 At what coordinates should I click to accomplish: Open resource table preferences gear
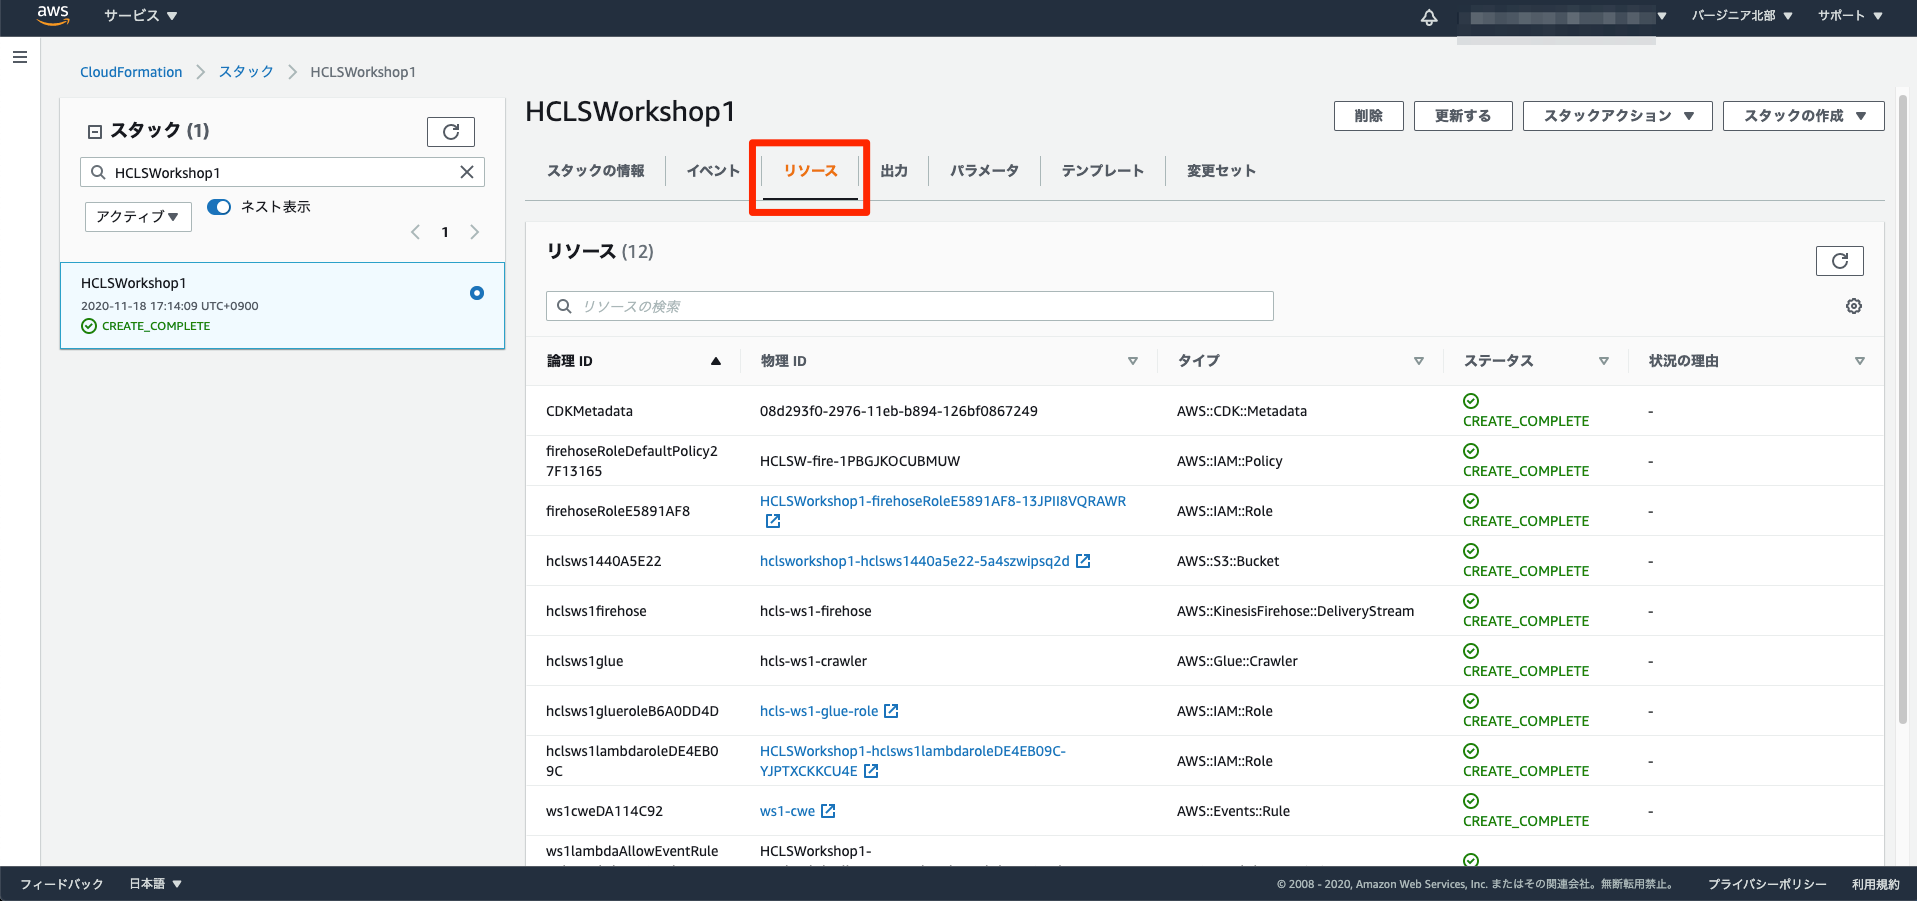[x=1854, y=306]
